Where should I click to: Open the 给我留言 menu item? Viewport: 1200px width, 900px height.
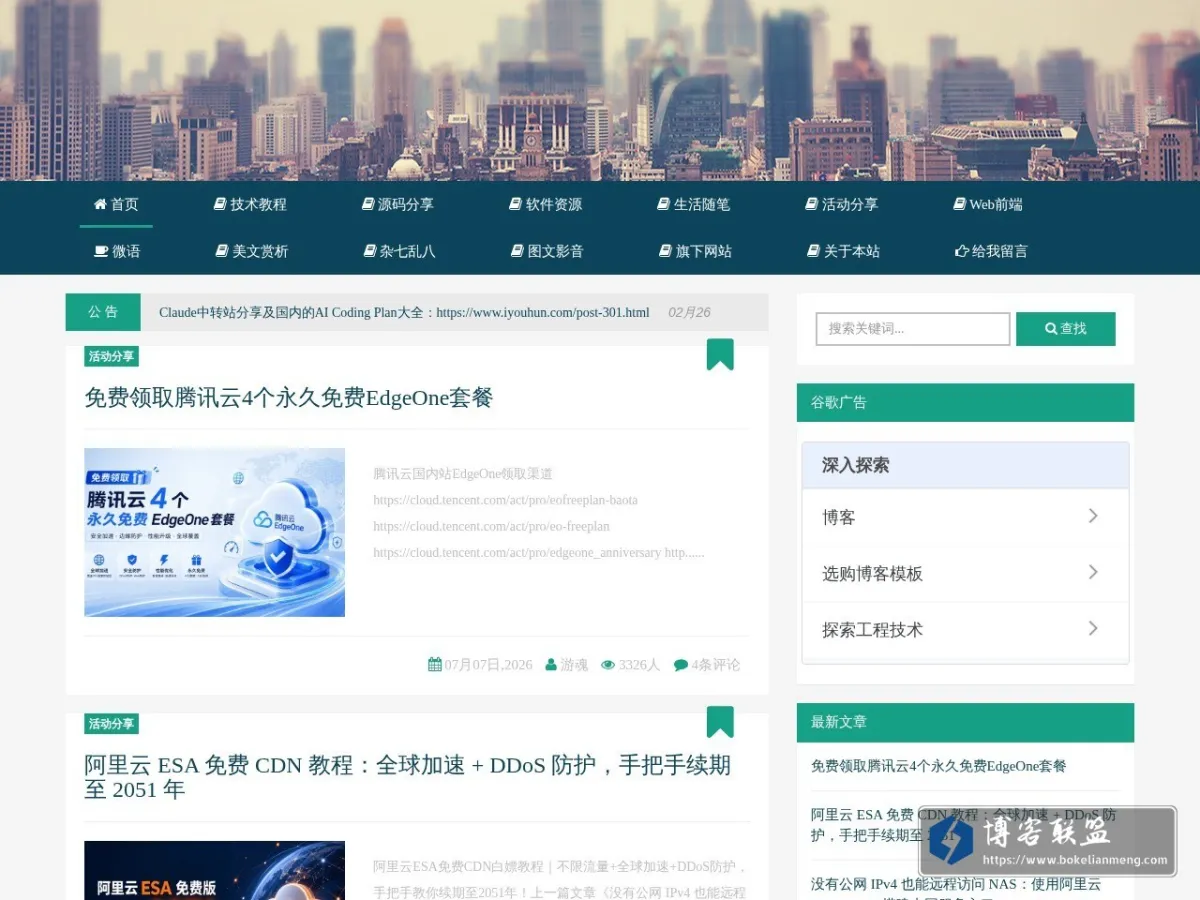(x=992, y=251)
